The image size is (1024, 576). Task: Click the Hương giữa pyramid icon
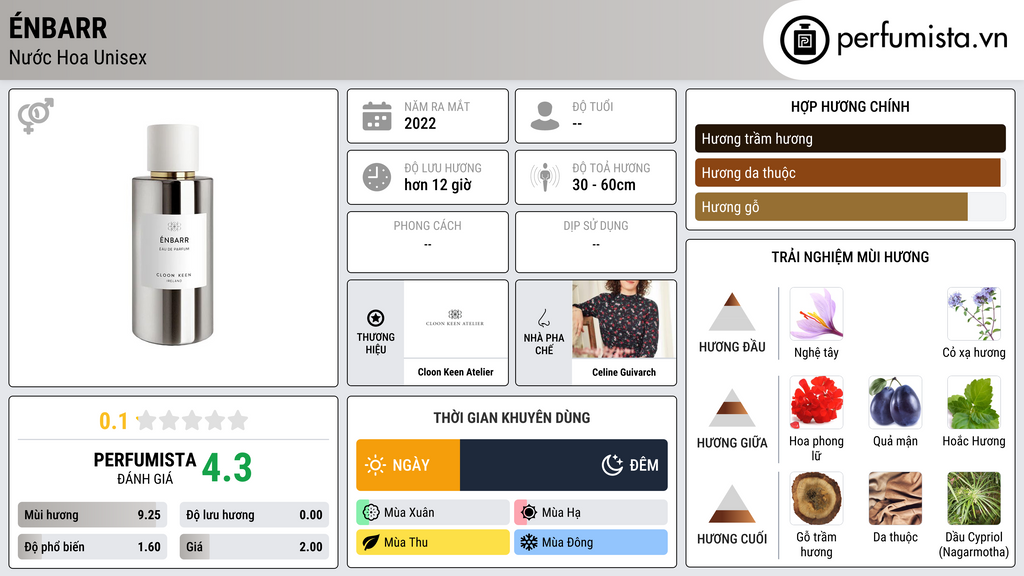pyautogui.click(x=732, y=408)
